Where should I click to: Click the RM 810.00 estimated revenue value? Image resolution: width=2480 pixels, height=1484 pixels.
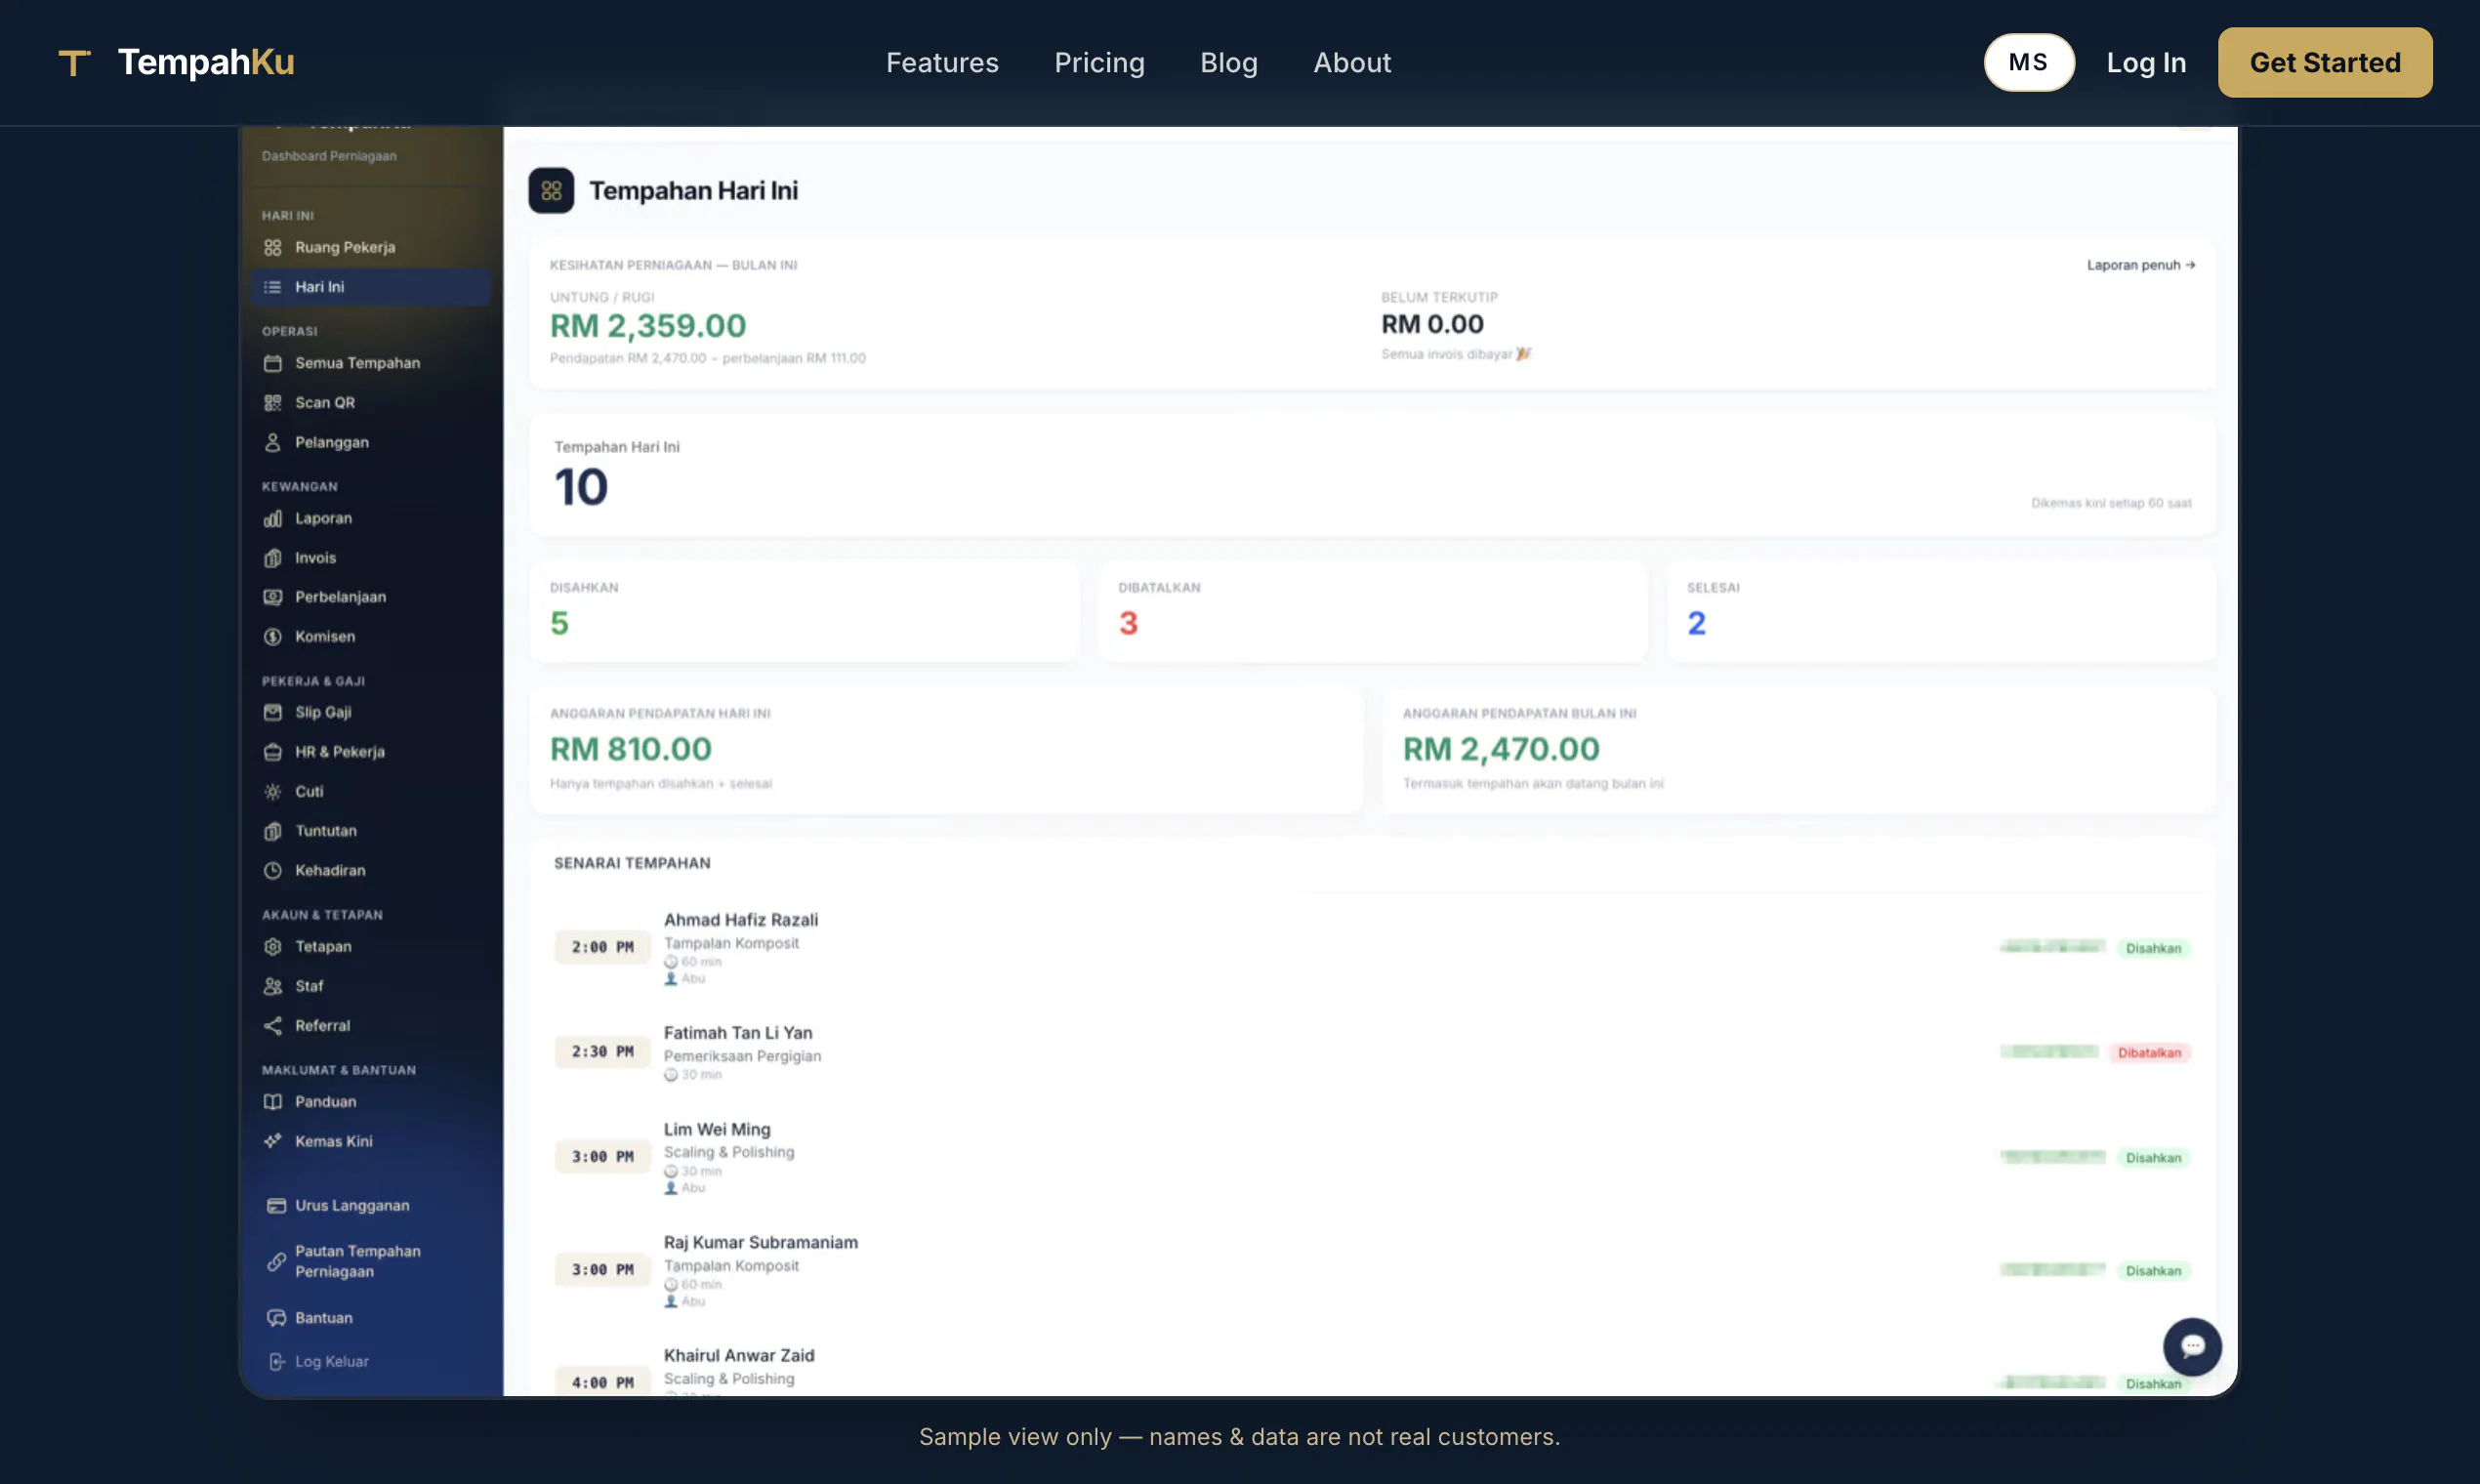631,749
